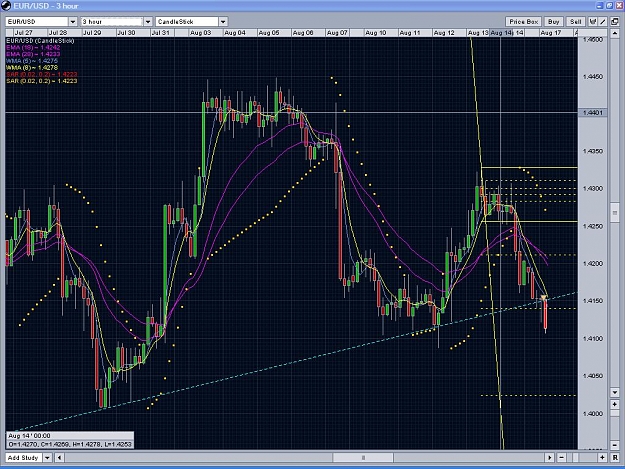Click the 1.4150 price axis label

(593, 301)
